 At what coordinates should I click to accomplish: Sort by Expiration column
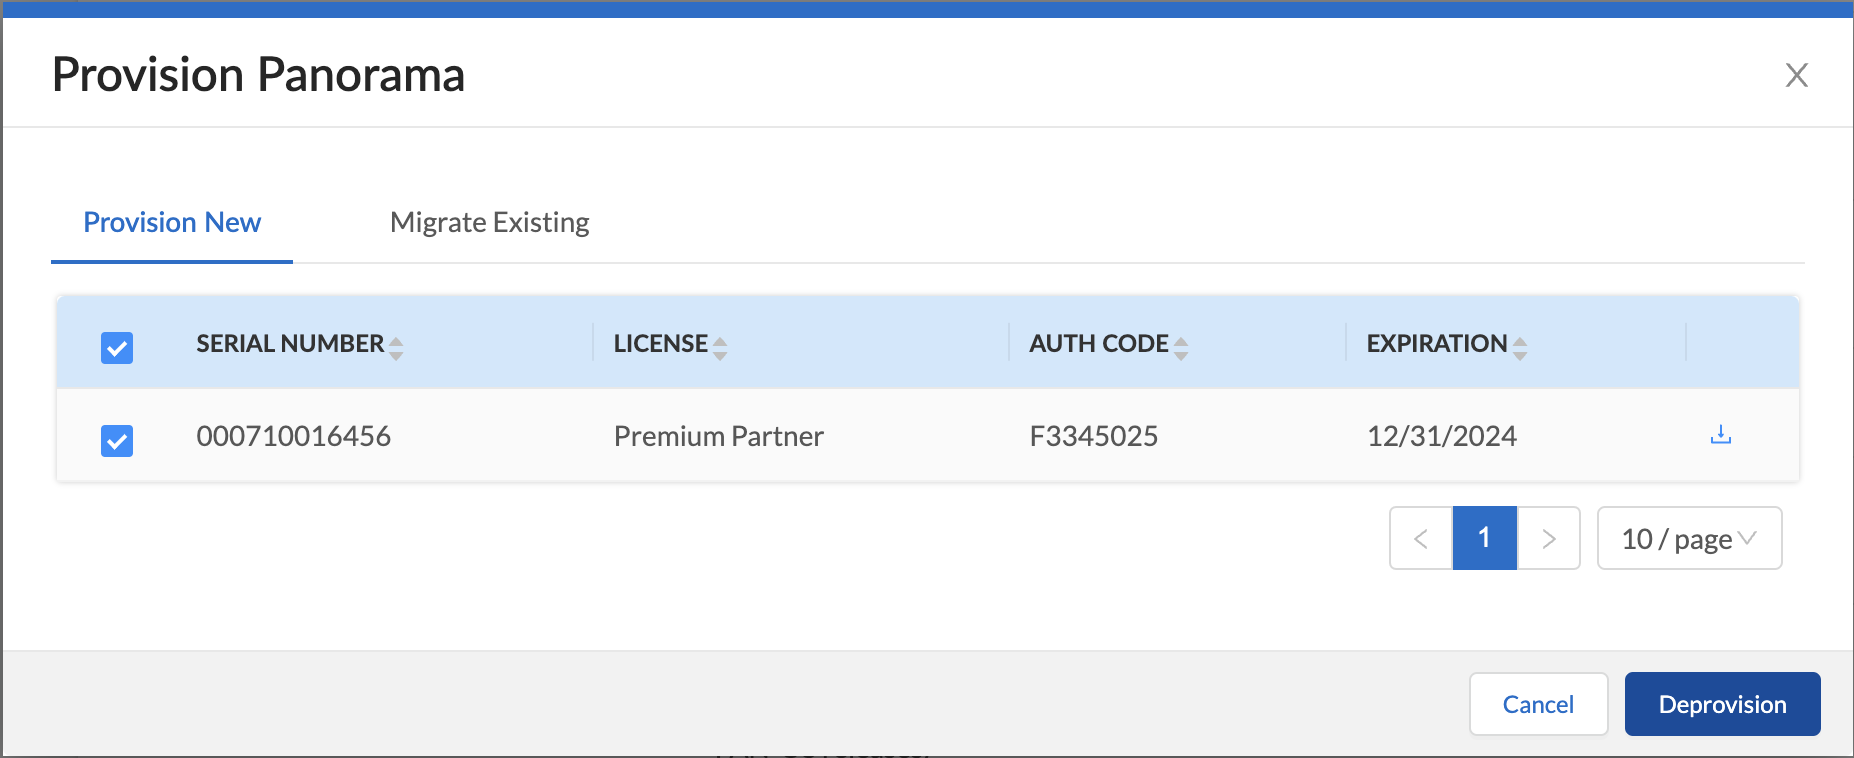(1520, 347)
